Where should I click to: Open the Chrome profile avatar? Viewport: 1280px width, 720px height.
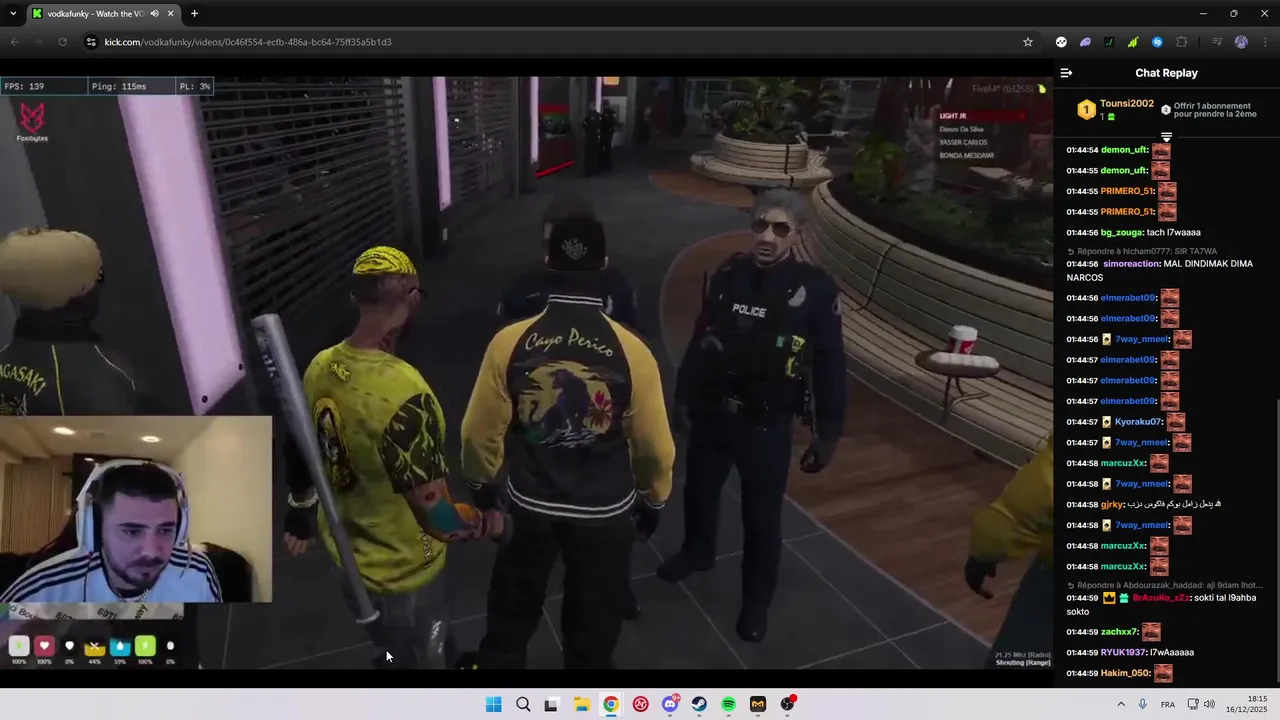tap(1241, 42)
